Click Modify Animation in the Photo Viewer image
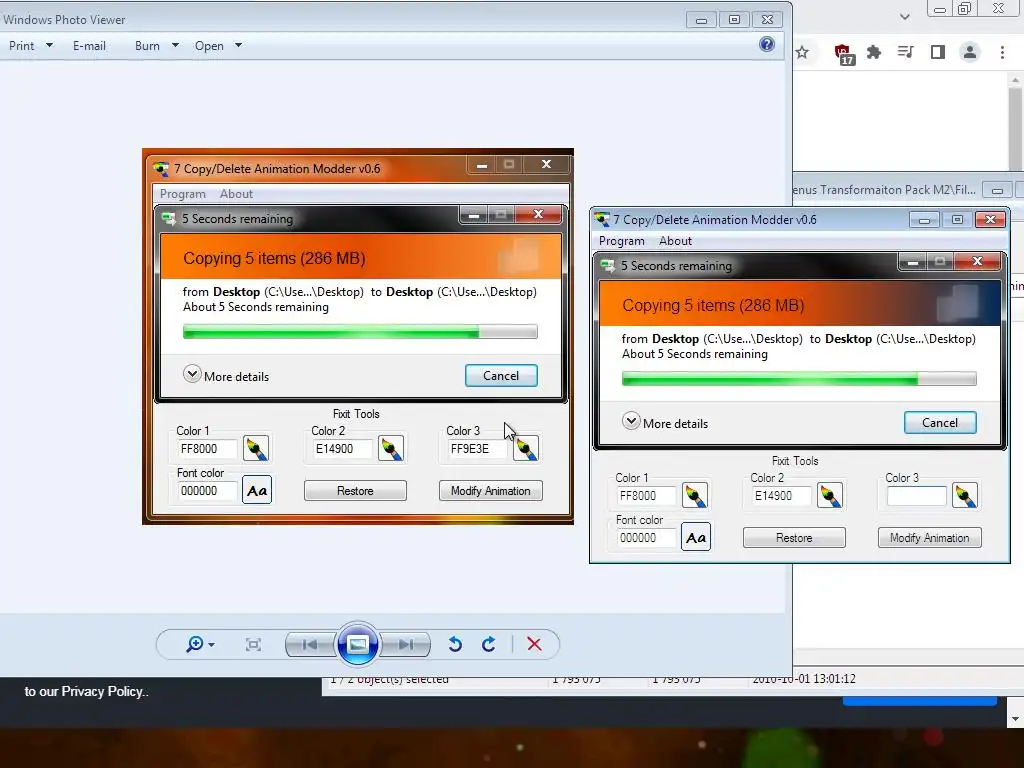This screenshot has width=1024, height=768. 490,490
